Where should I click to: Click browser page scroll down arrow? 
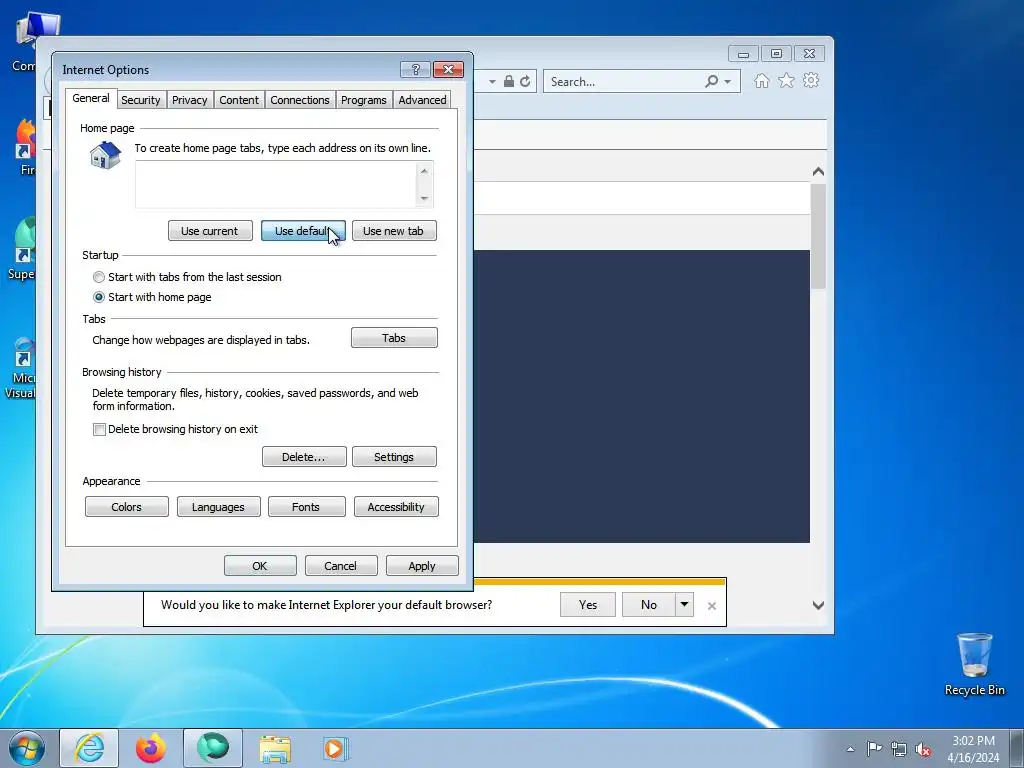click(x=818, y=605)
